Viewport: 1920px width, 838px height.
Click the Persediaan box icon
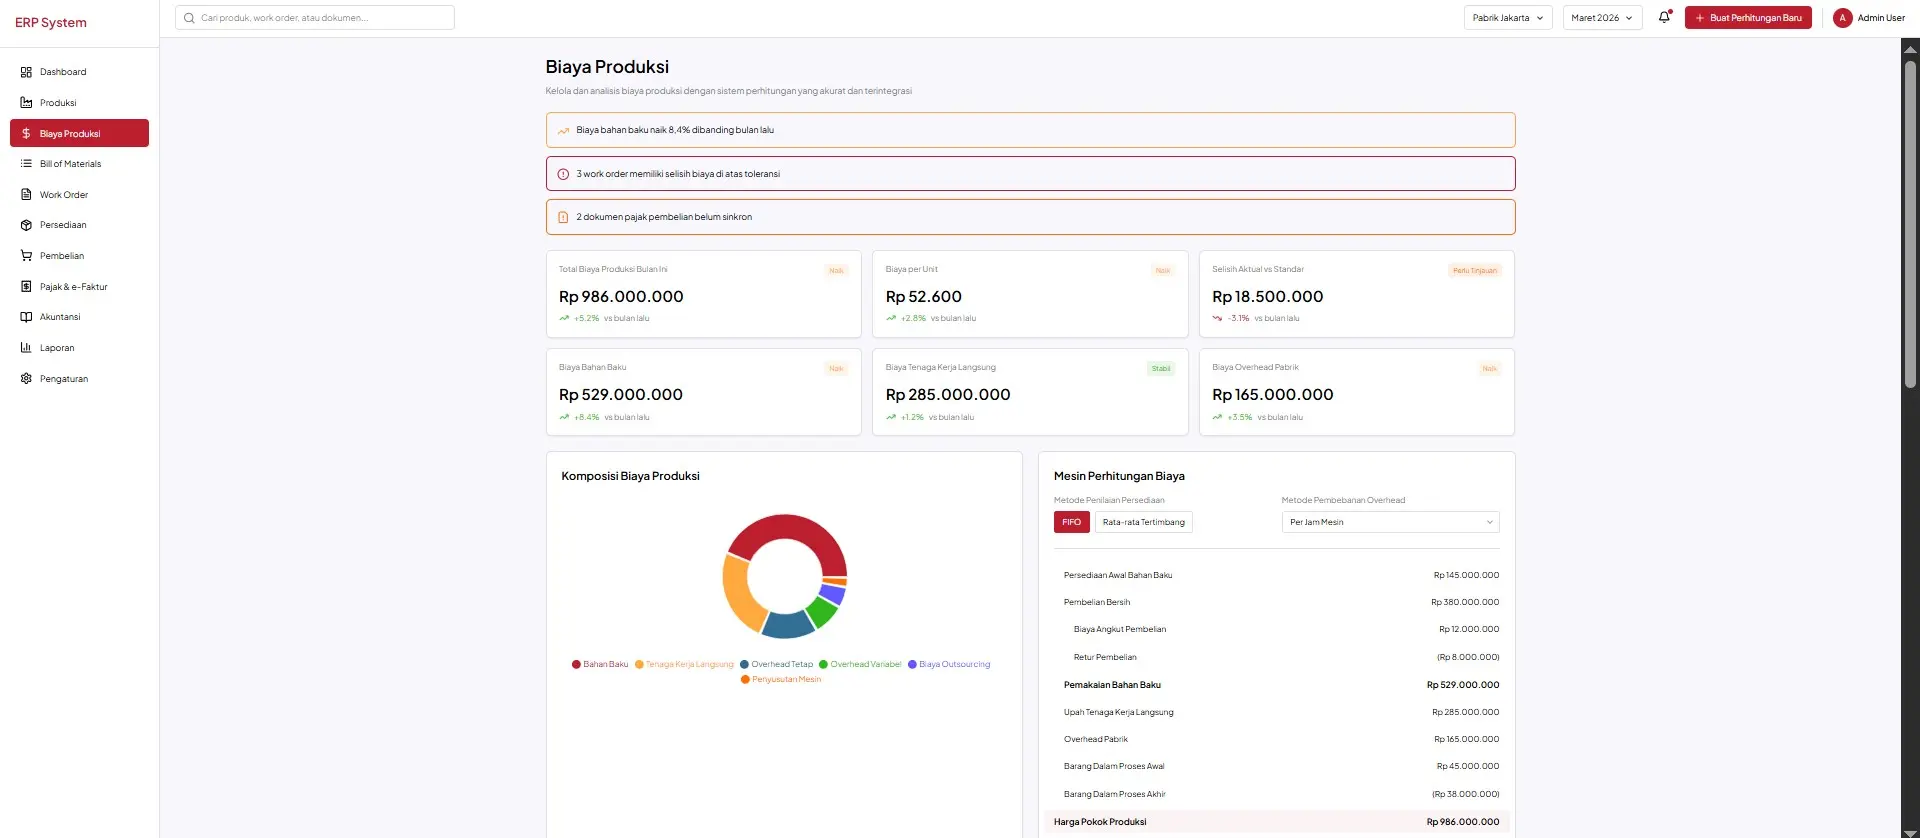point(26,225)
